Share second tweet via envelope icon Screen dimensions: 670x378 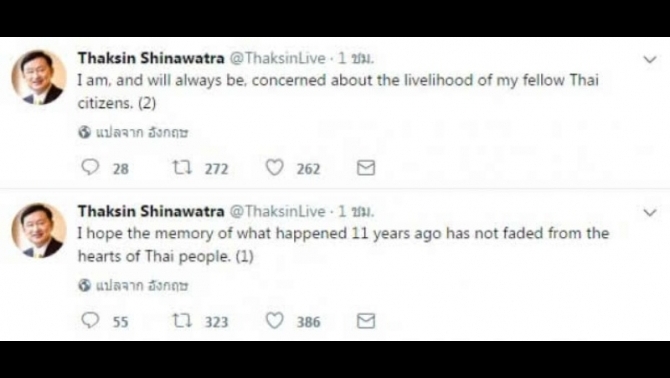(x=366, y=321)
